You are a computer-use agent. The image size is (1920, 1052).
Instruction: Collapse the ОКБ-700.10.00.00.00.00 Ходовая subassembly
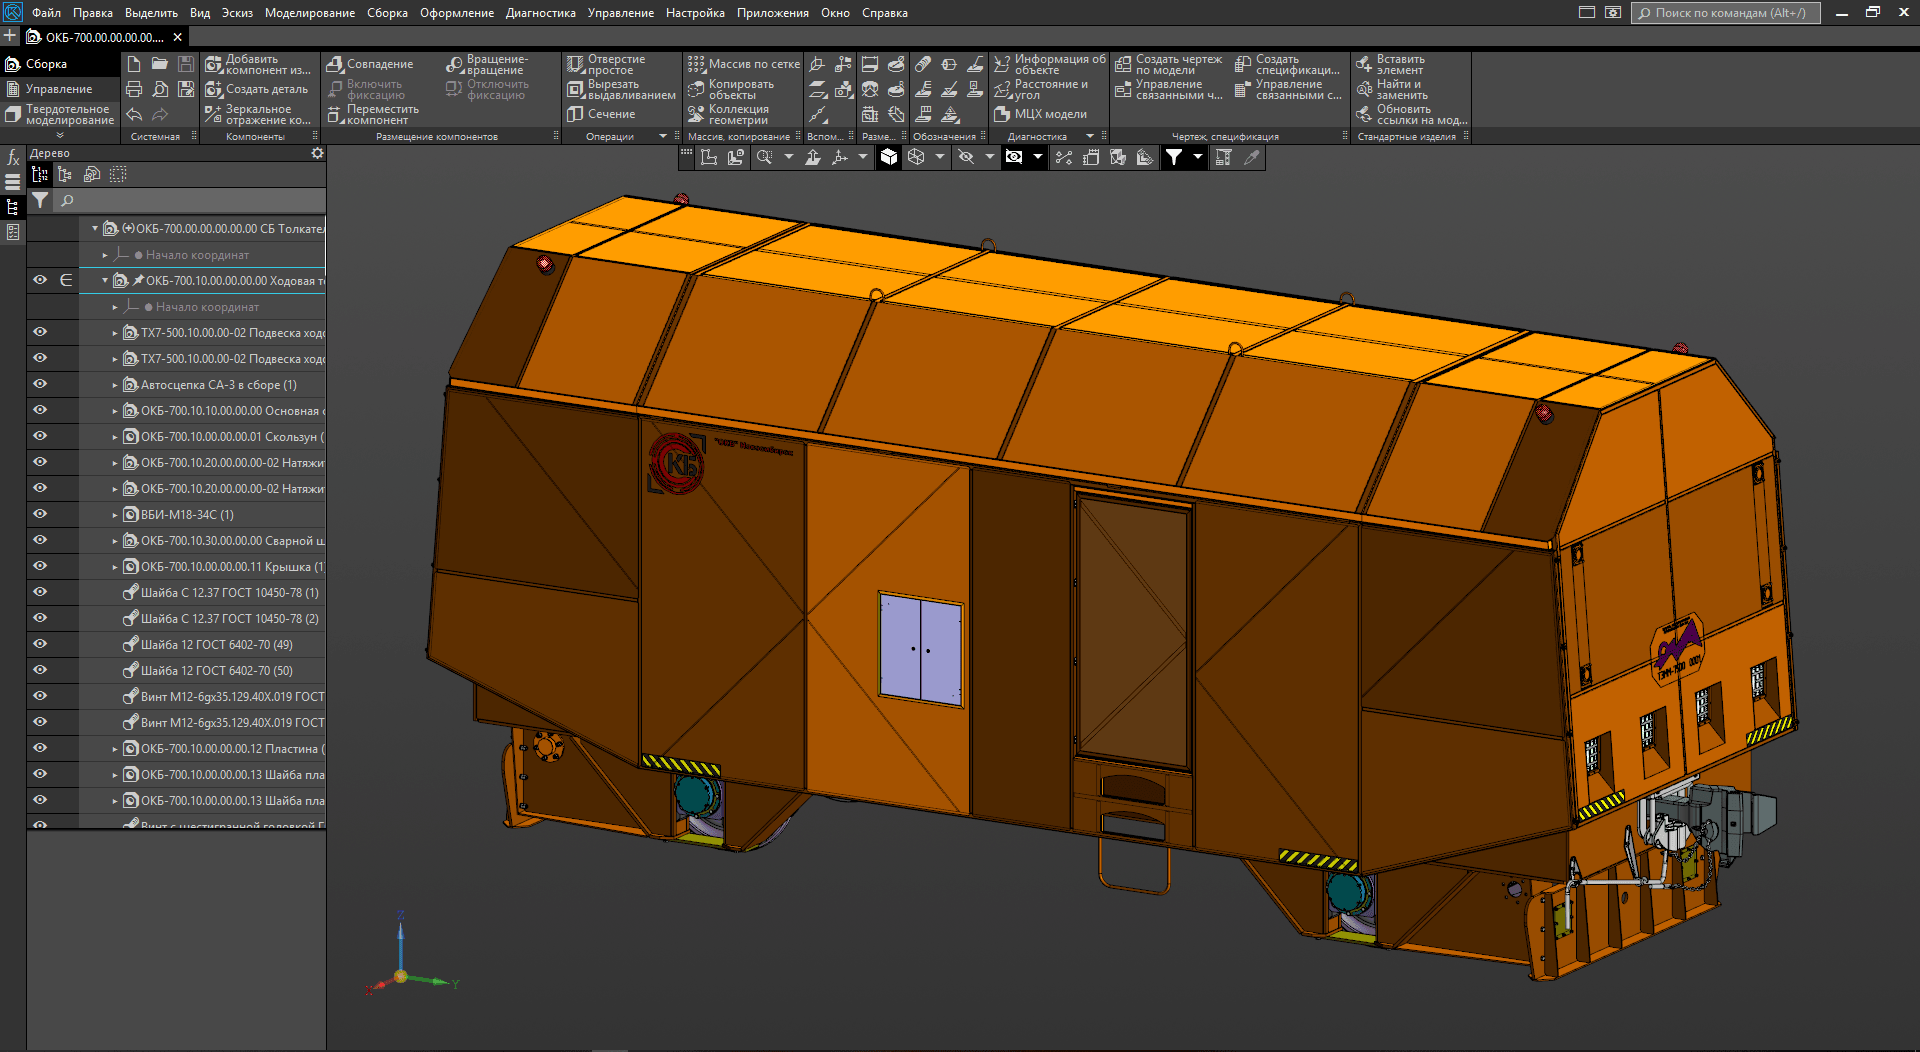point(105,281)
